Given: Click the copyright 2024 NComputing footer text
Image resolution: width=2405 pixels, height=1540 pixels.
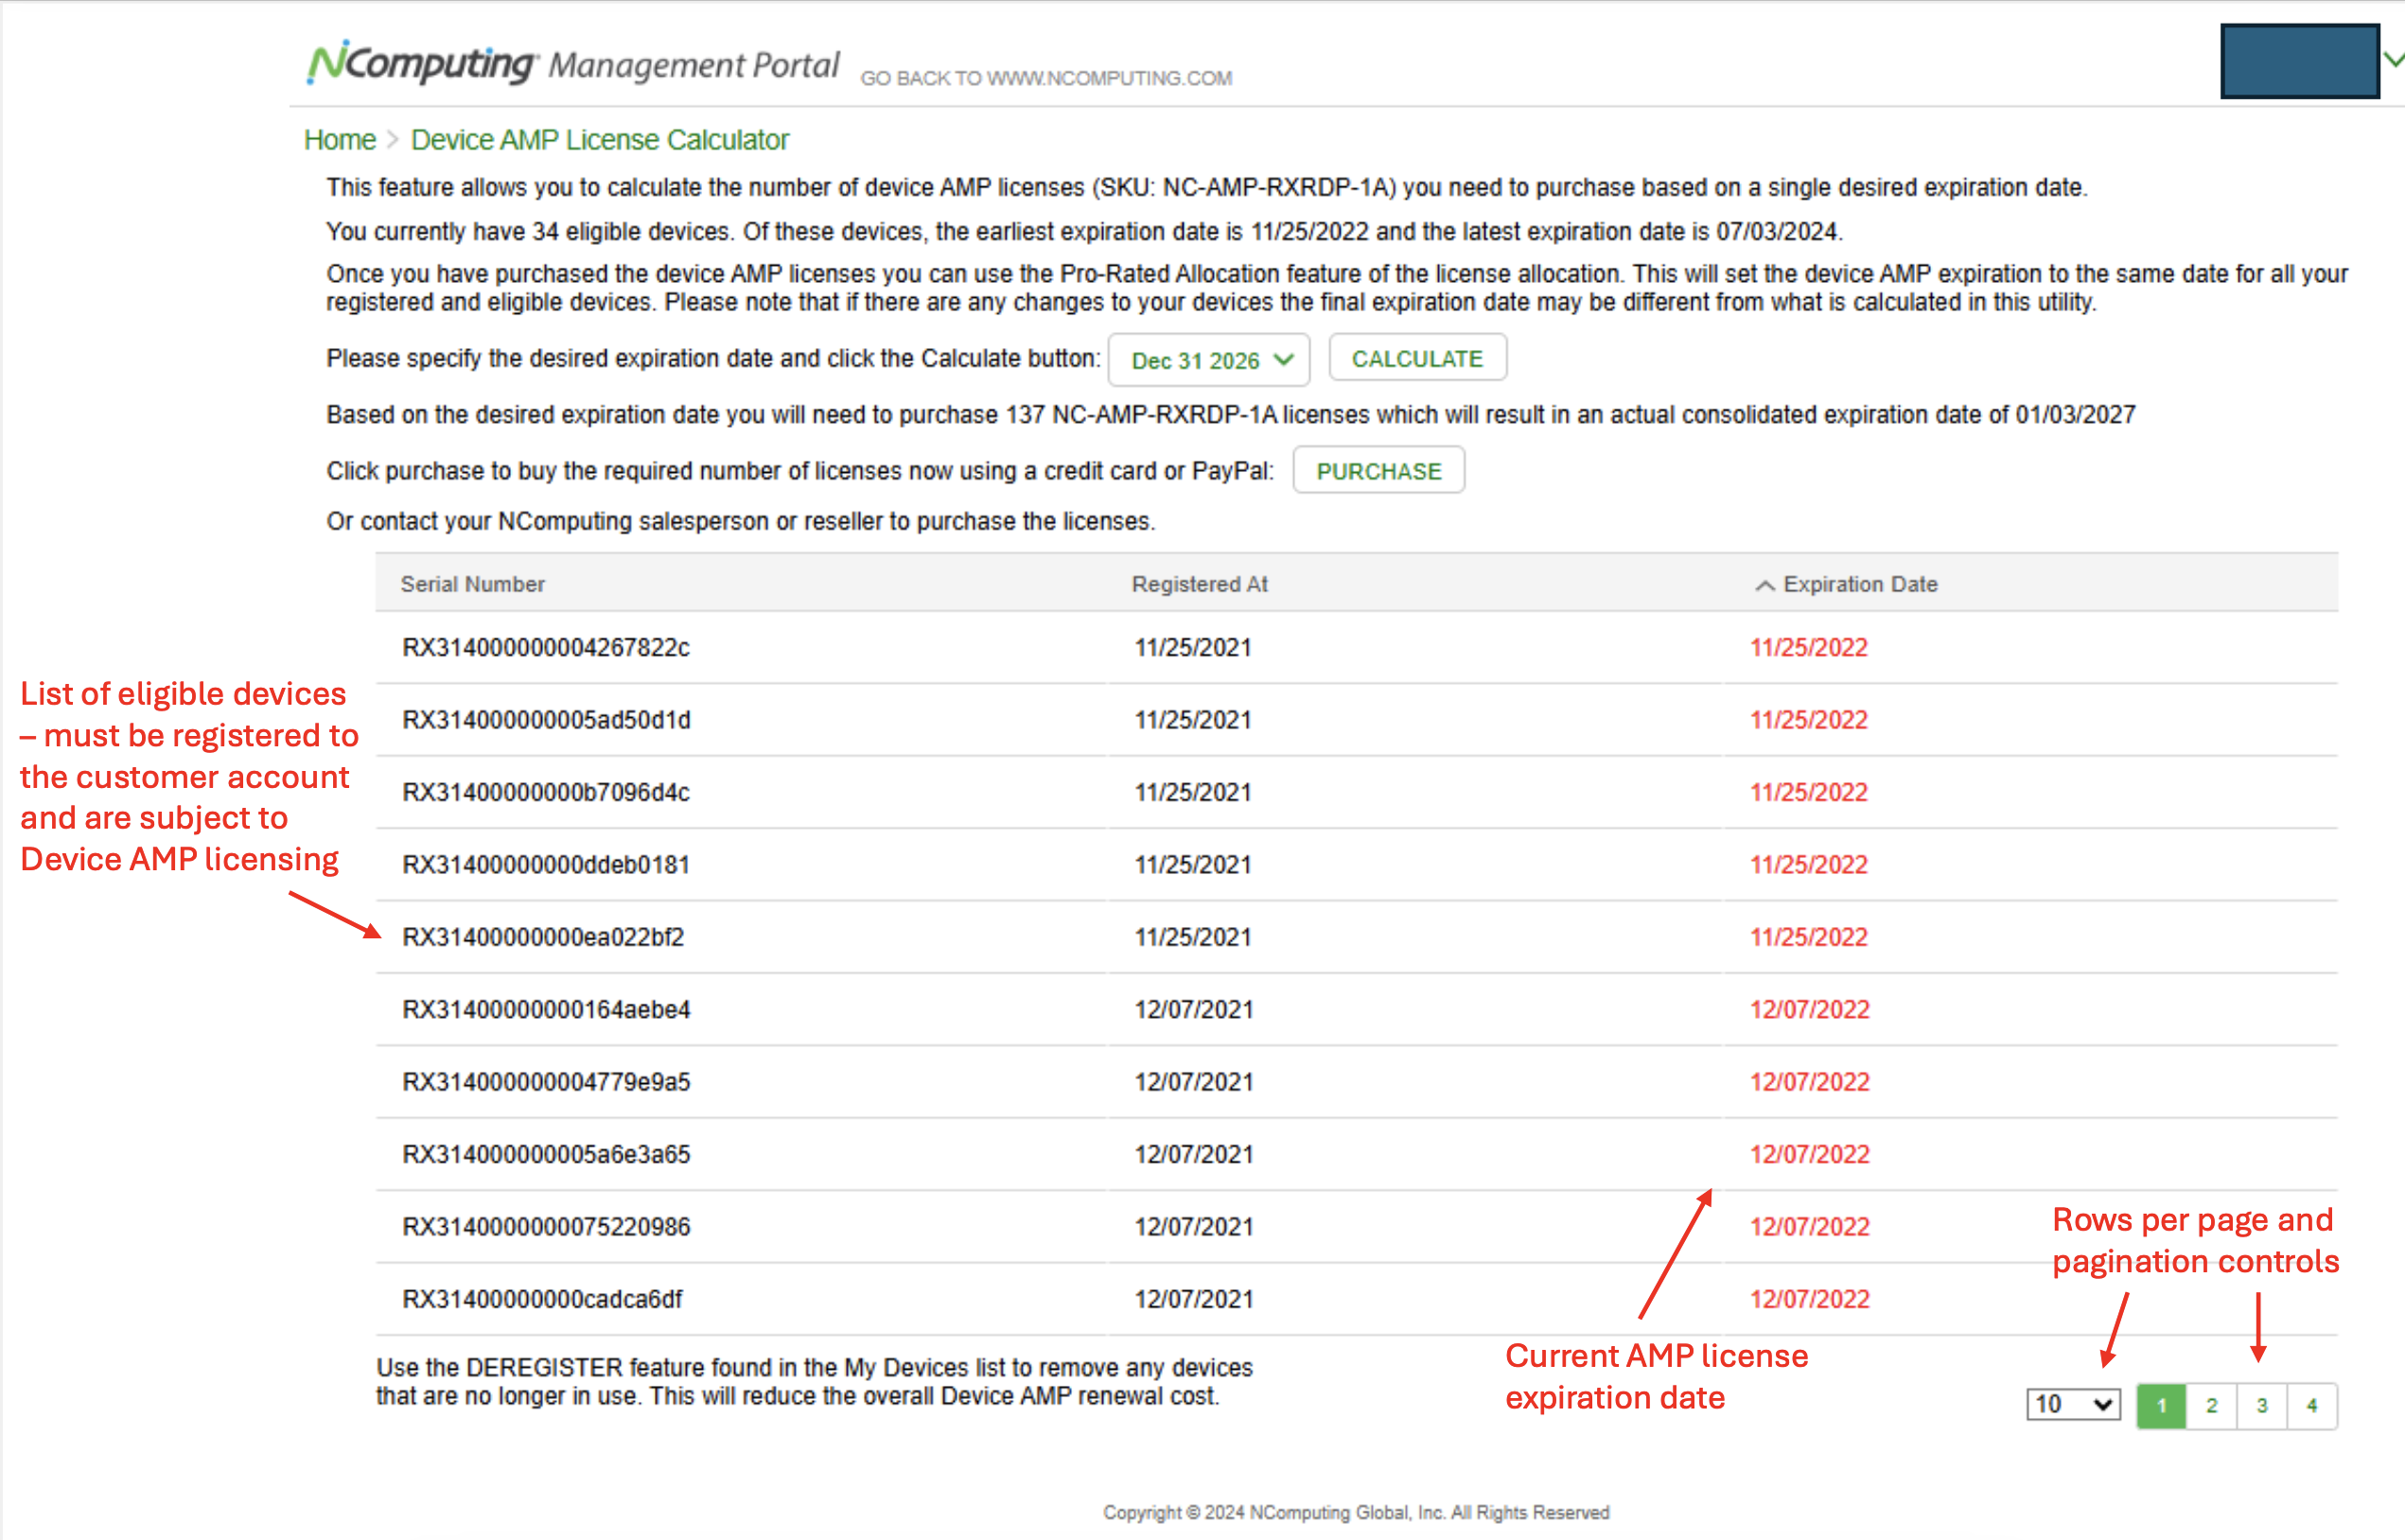Looking at the screenshot, I should pyautogui.click(x=1356, y=1513).
